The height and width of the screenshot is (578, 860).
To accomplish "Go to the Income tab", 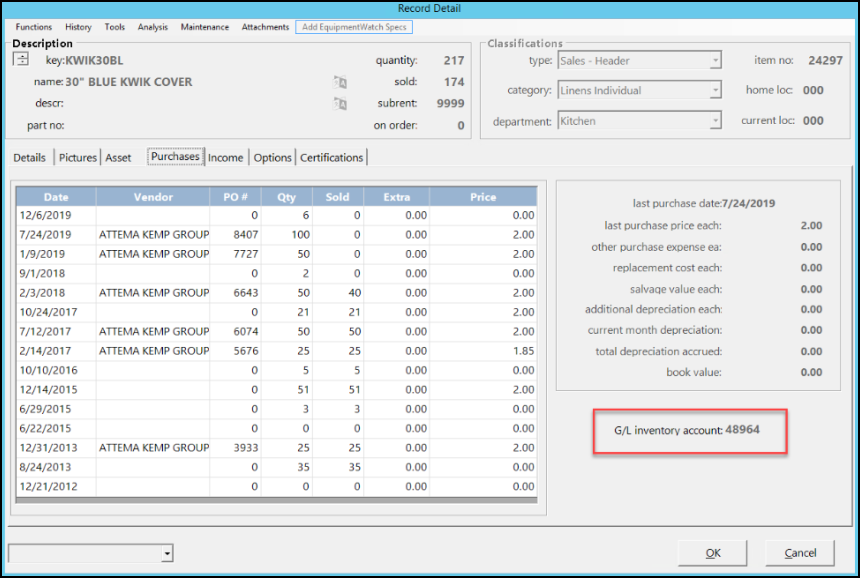I will click(x=225, y=158).
